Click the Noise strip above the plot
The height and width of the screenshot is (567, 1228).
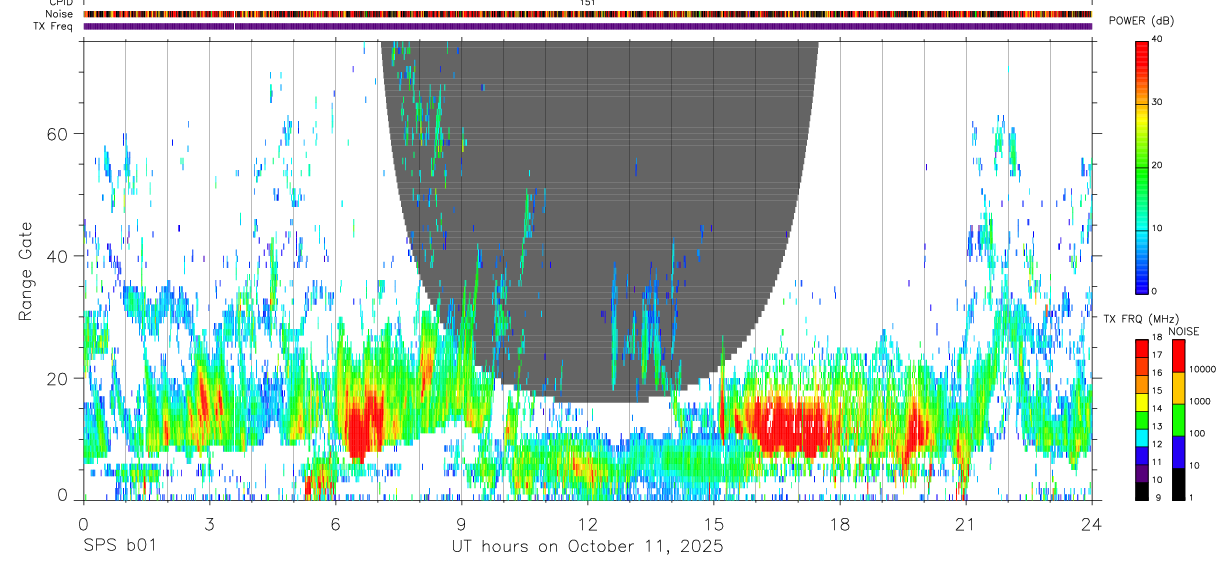click(x=588, y=14)
